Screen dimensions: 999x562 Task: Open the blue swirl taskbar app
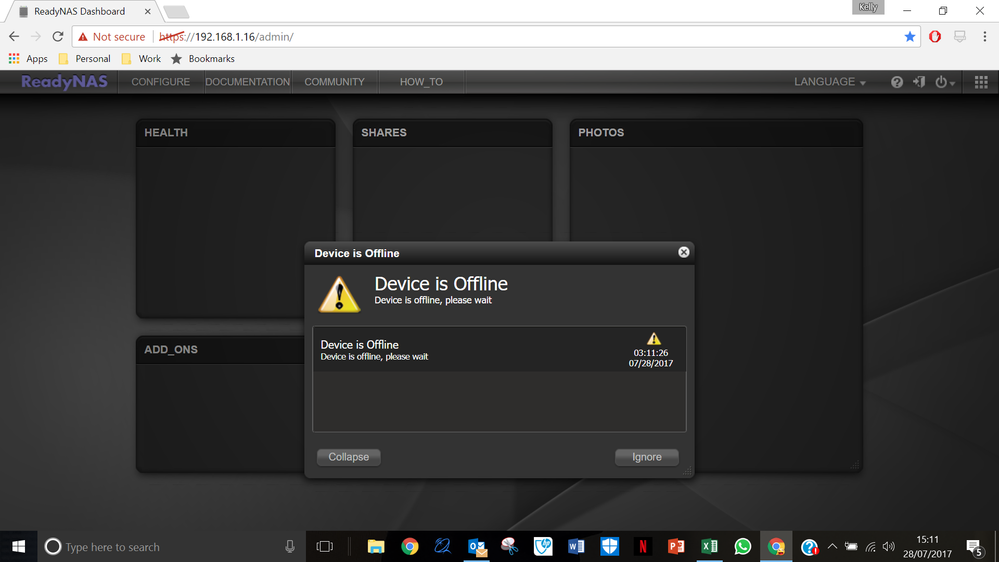443,547
